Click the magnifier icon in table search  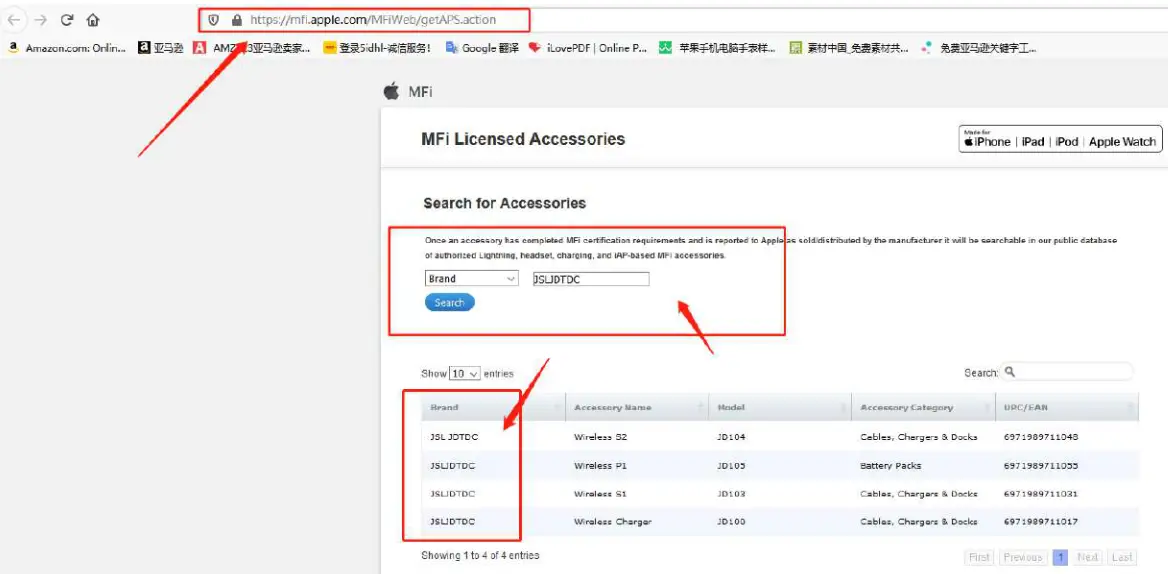(1010, 371)
